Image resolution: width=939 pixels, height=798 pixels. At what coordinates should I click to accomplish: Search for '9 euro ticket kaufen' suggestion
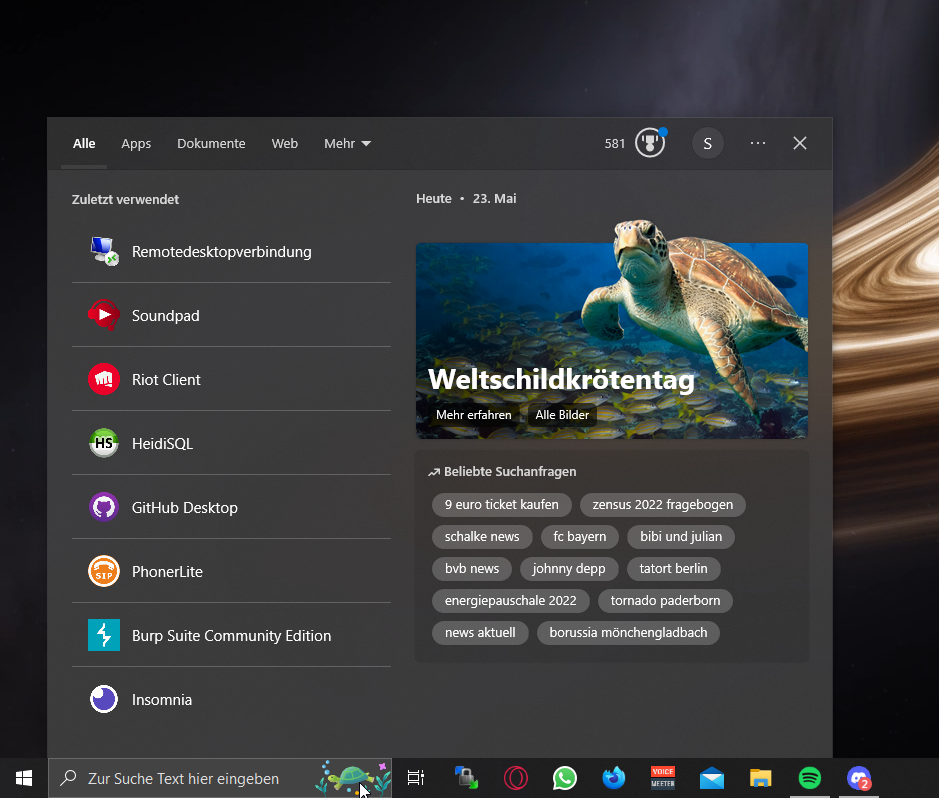(501, 505)
